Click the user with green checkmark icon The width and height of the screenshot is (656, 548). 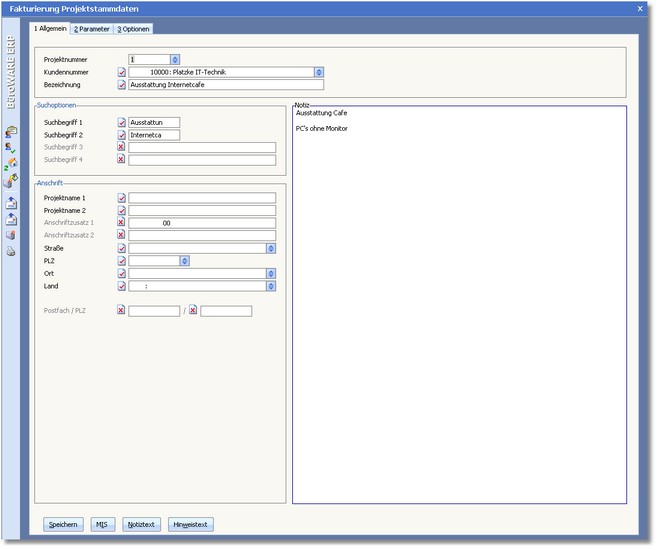[x=11, y=147]
